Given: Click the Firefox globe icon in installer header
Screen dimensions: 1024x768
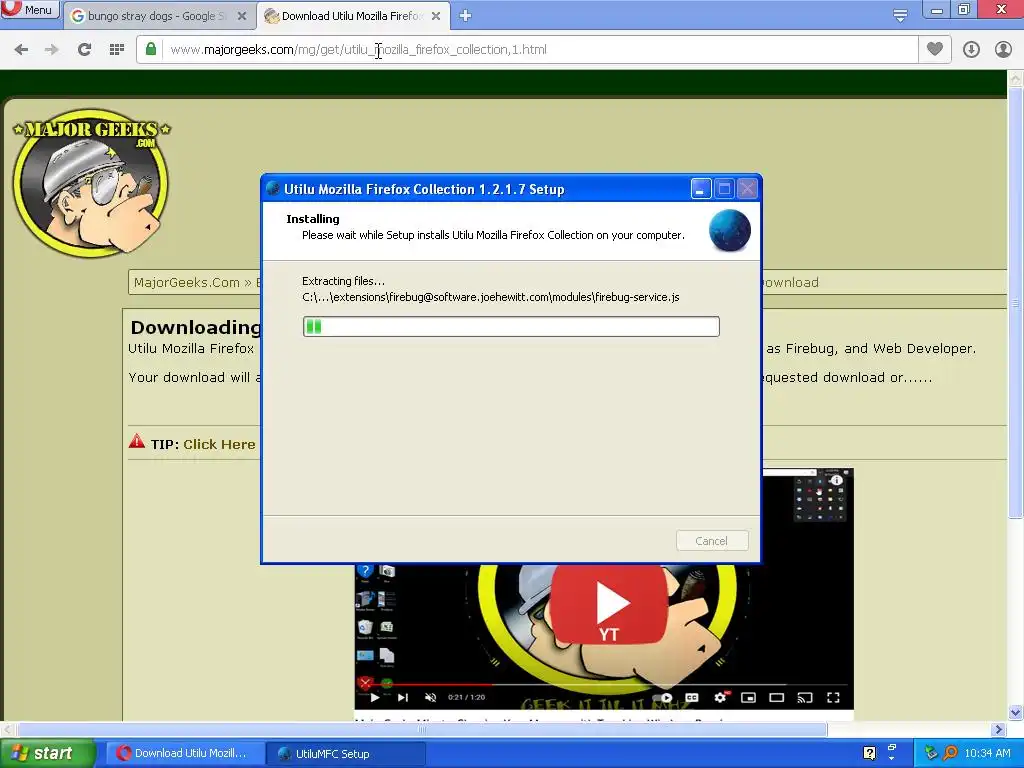Looking at the screenshot, I should [729, 231].
